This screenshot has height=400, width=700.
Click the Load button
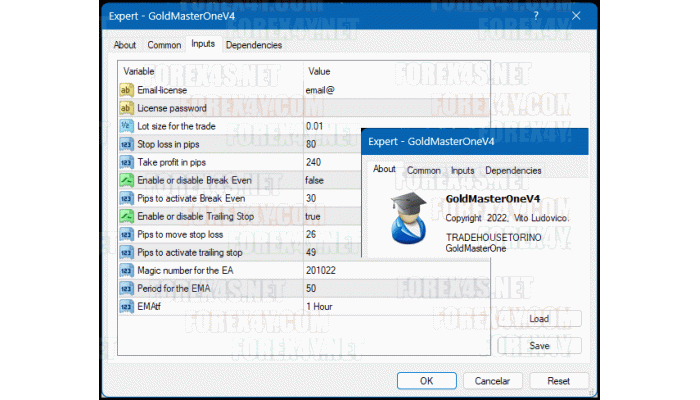click(539, 319)
